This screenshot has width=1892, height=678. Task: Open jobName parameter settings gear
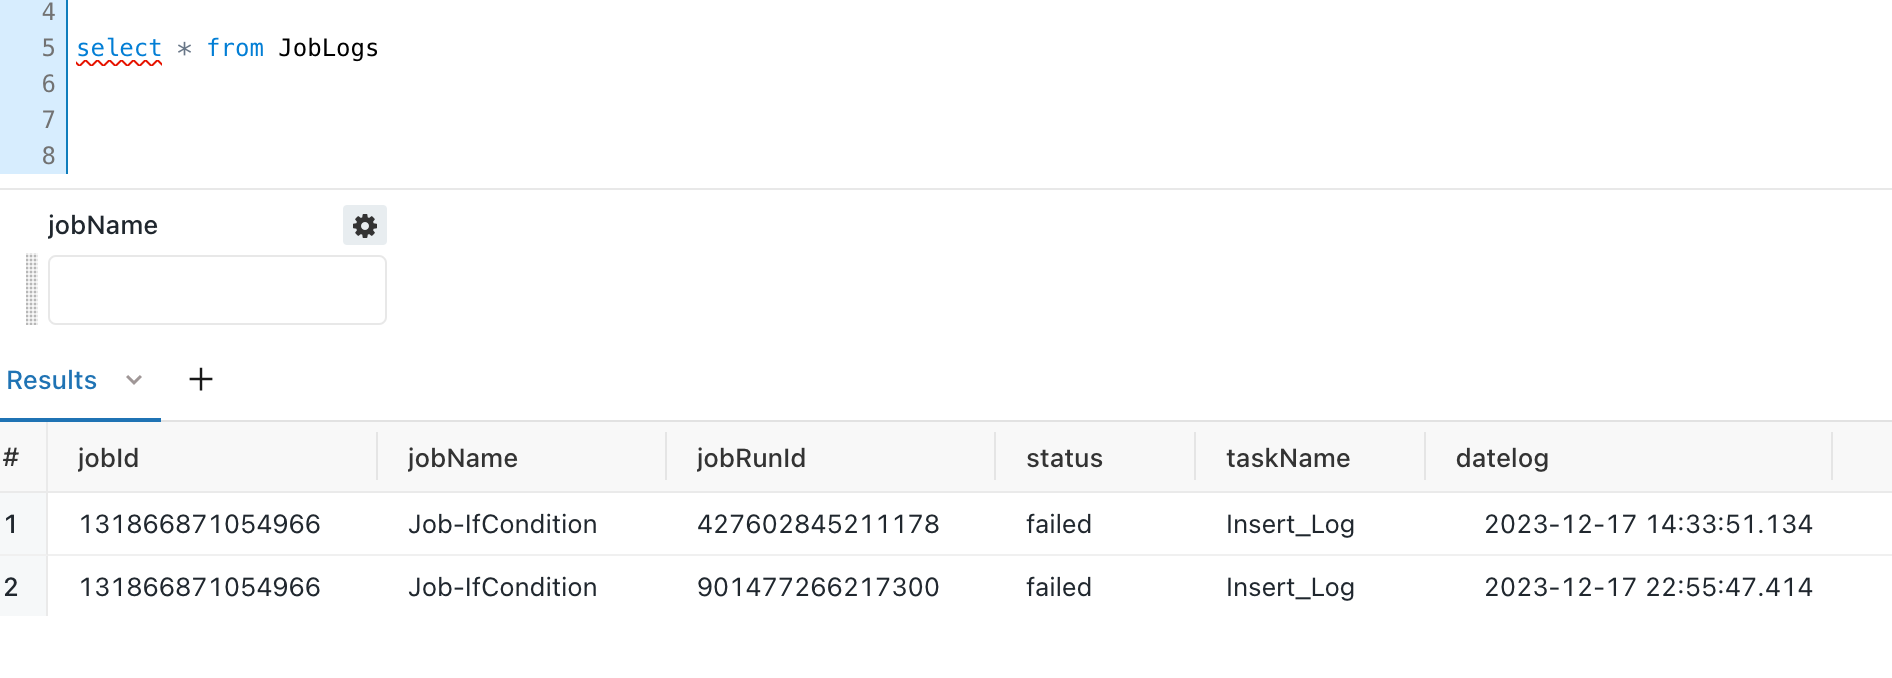coord(365,226)
